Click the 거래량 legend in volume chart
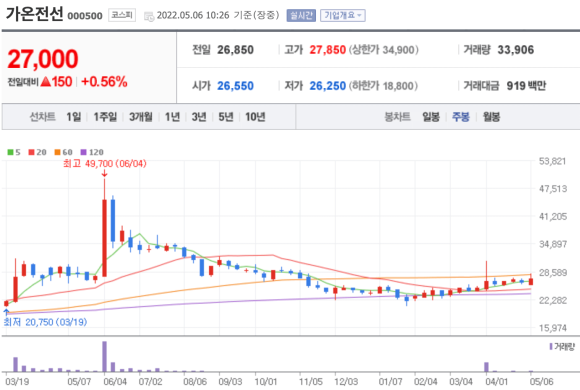This screenshot has height=390, width=580. pos(562,347)
